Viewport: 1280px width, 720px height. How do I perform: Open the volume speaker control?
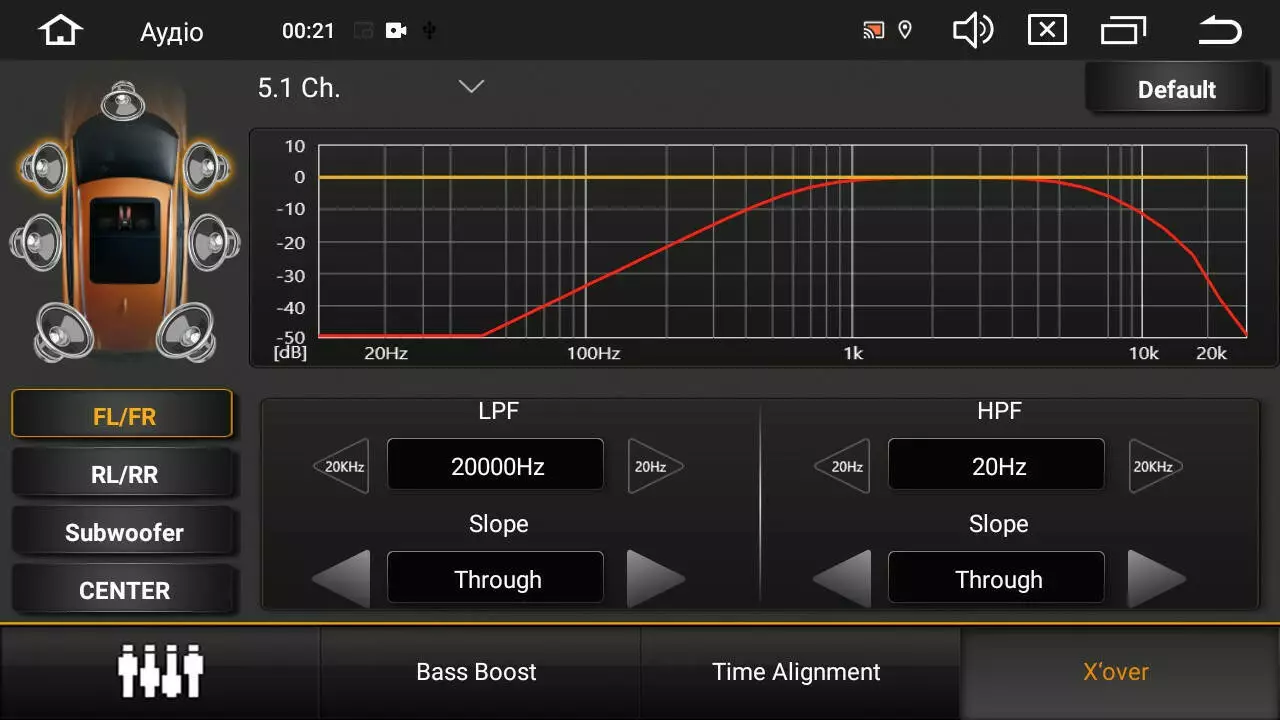point(972,31)
